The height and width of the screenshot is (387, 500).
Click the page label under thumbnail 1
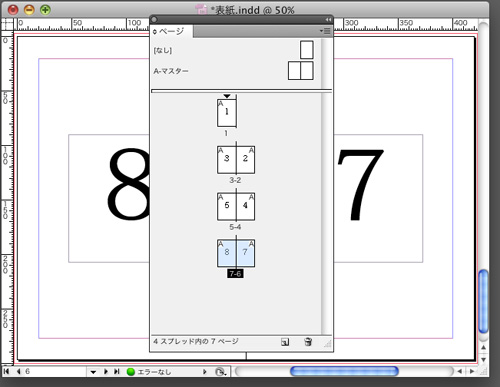(x=226, y=133)
